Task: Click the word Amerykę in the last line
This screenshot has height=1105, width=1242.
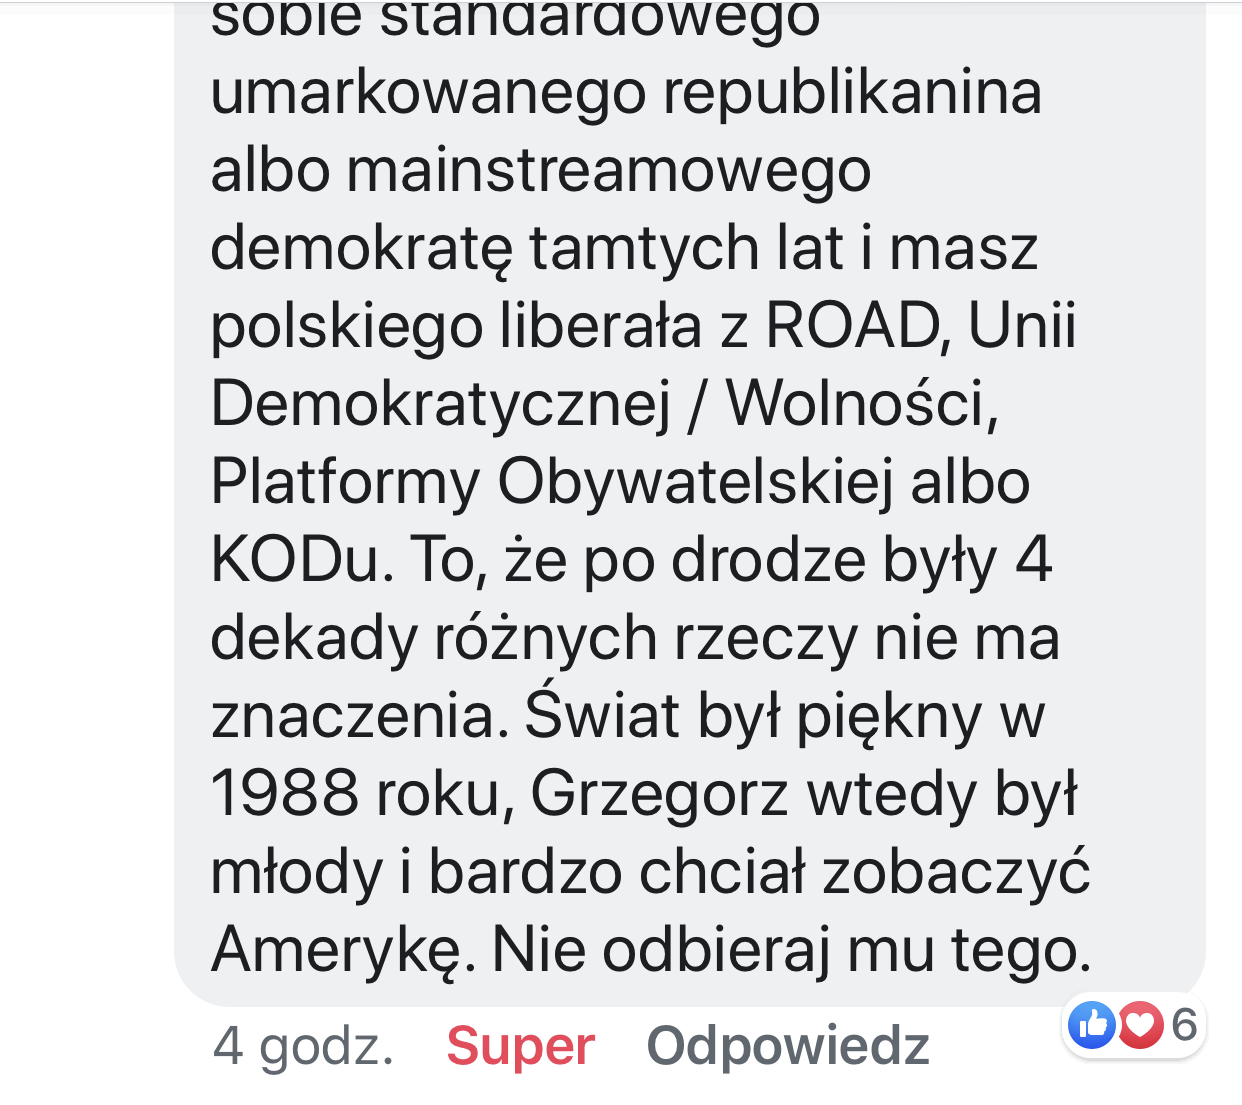Action: point(338,951)
